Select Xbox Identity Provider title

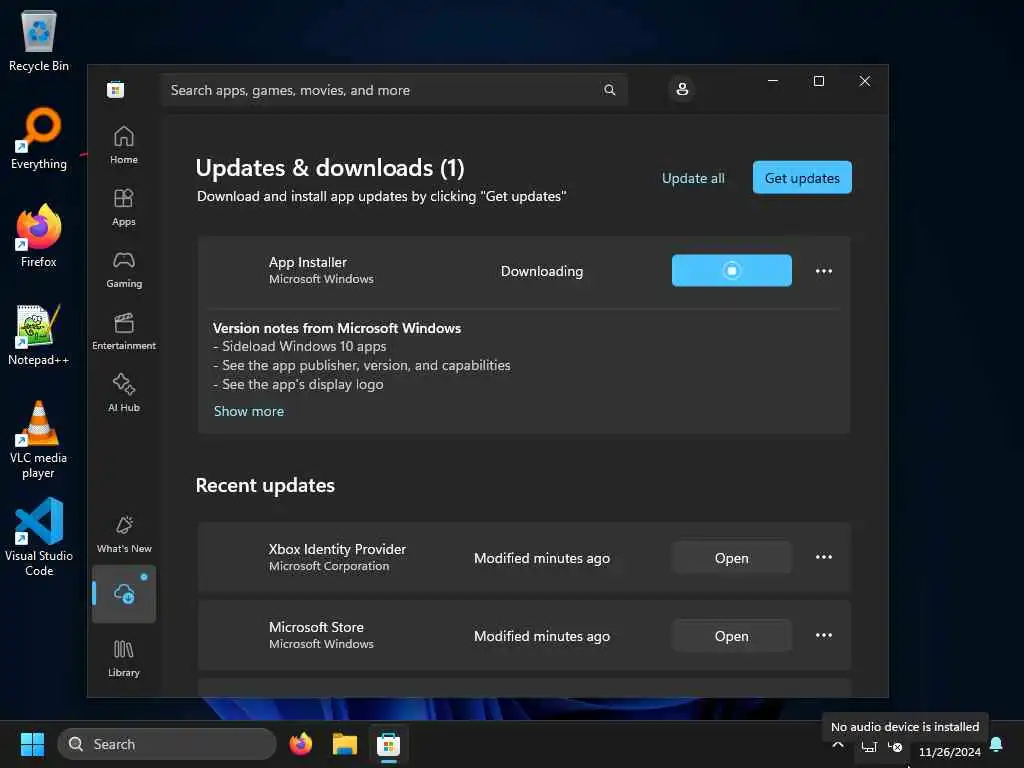(337, 549)
